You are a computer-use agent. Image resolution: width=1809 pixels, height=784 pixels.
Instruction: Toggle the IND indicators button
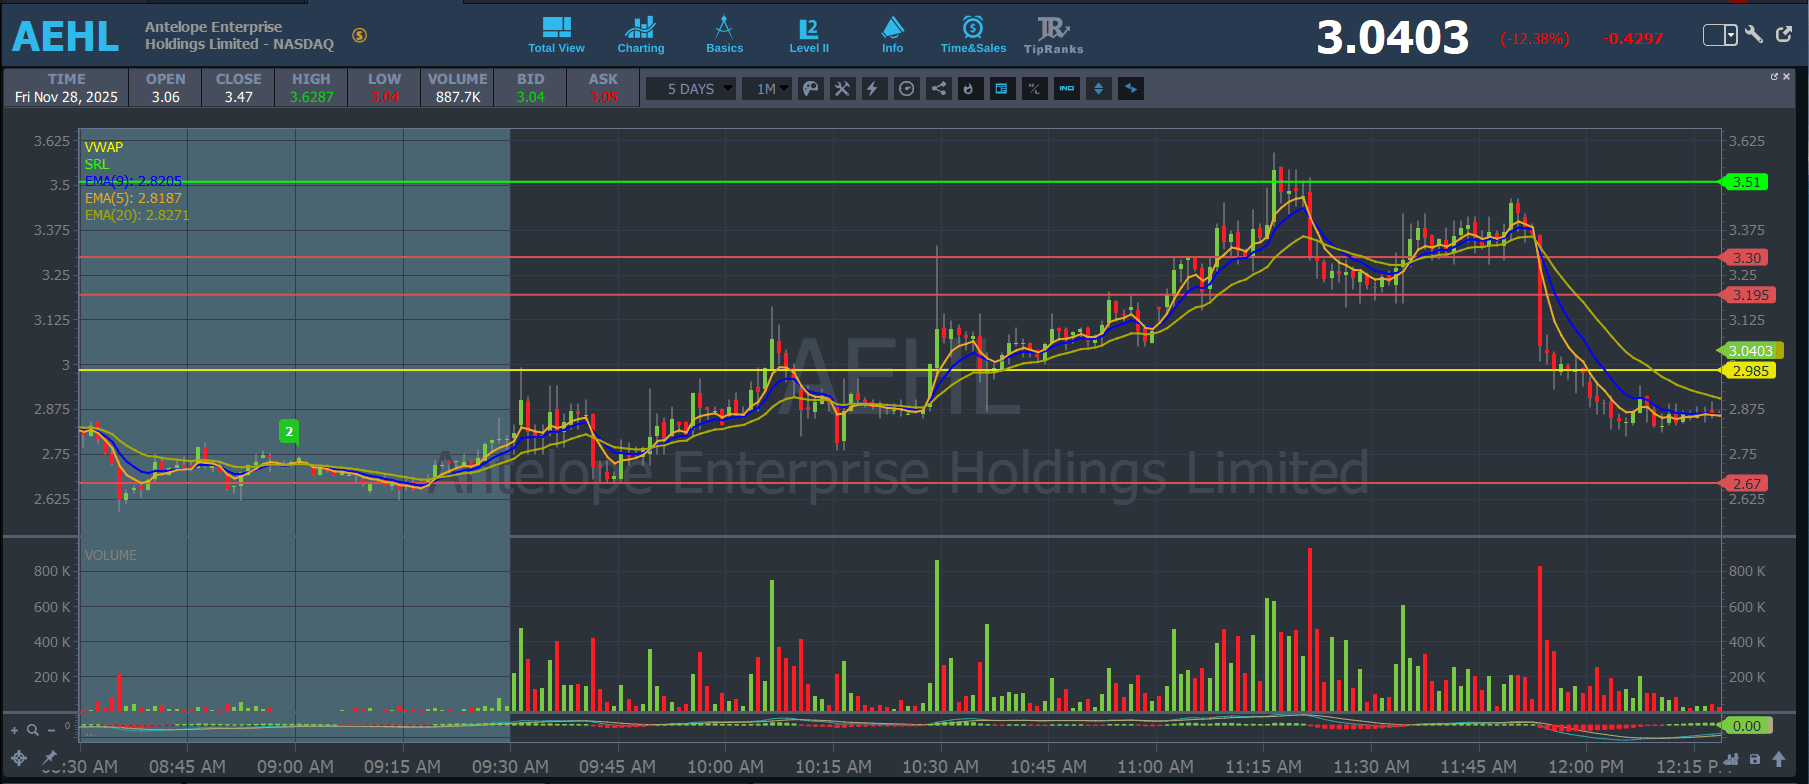[1066, 89]
